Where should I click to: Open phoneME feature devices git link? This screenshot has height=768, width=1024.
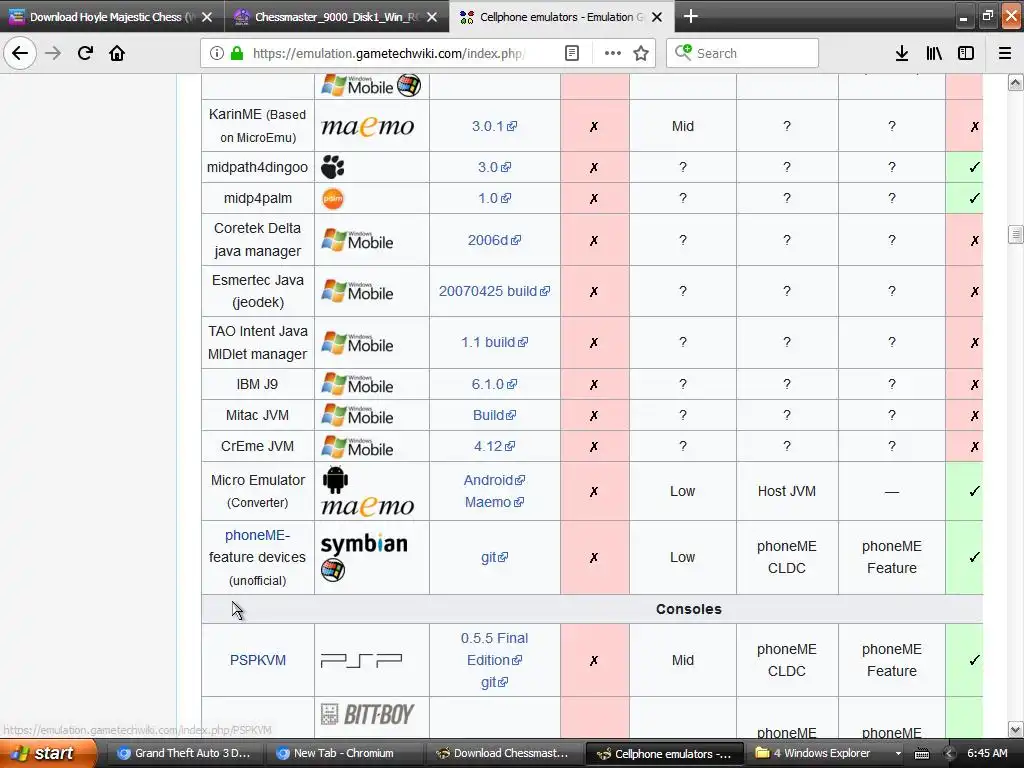pyautogui.click(x=494, y=557)
